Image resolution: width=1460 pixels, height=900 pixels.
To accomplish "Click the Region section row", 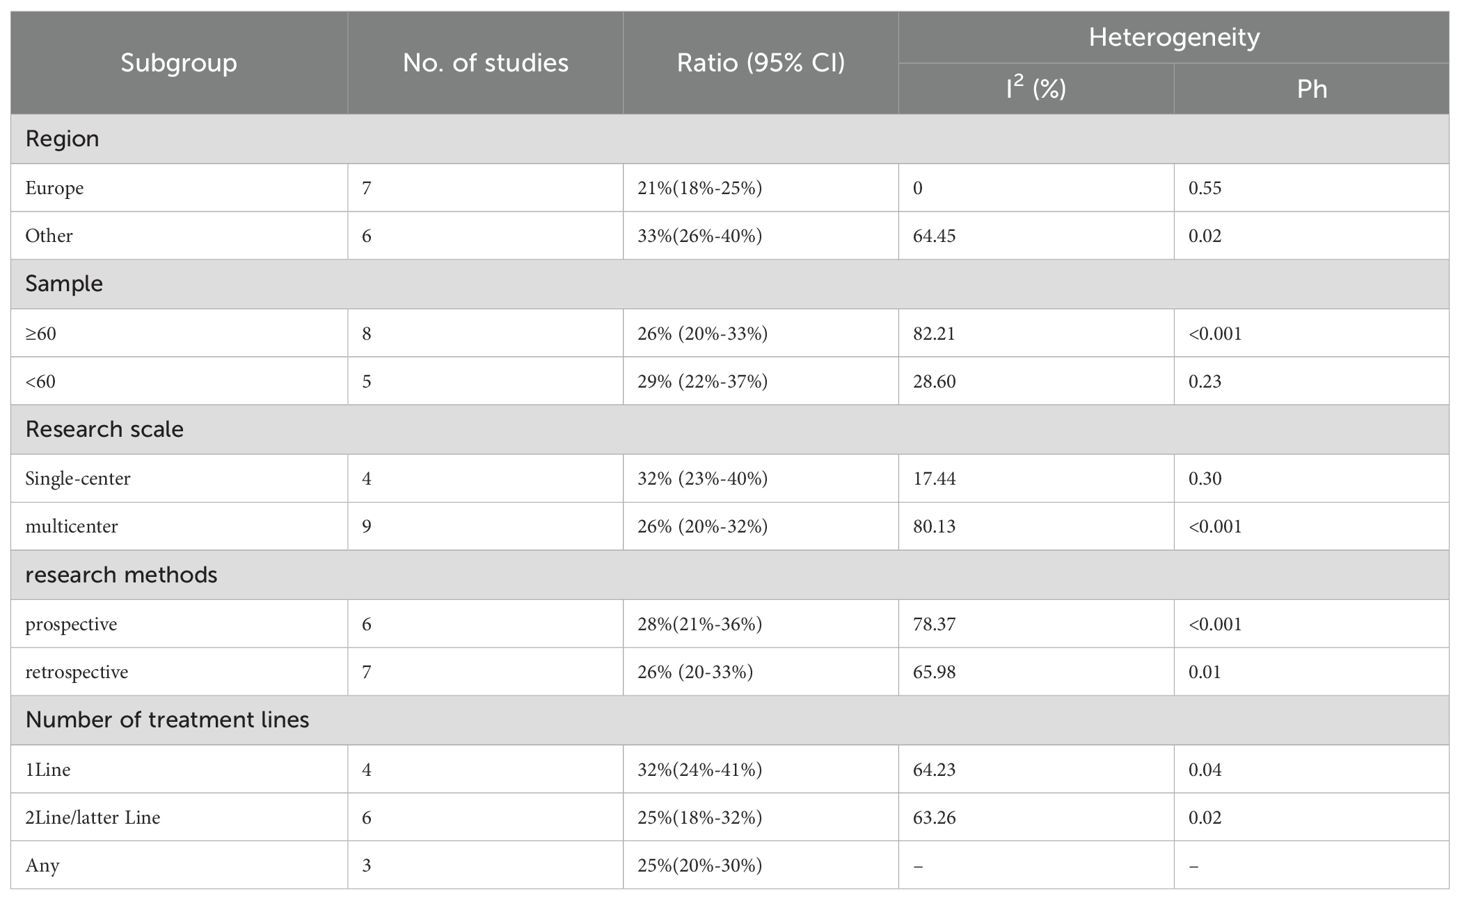I will tap(730, 139).
